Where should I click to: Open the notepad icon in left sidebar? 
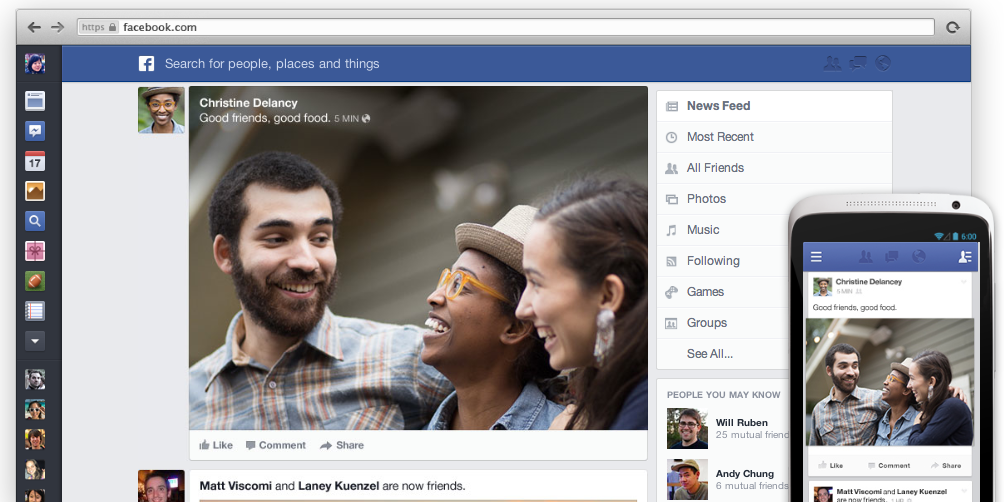(x=35, y=311)
